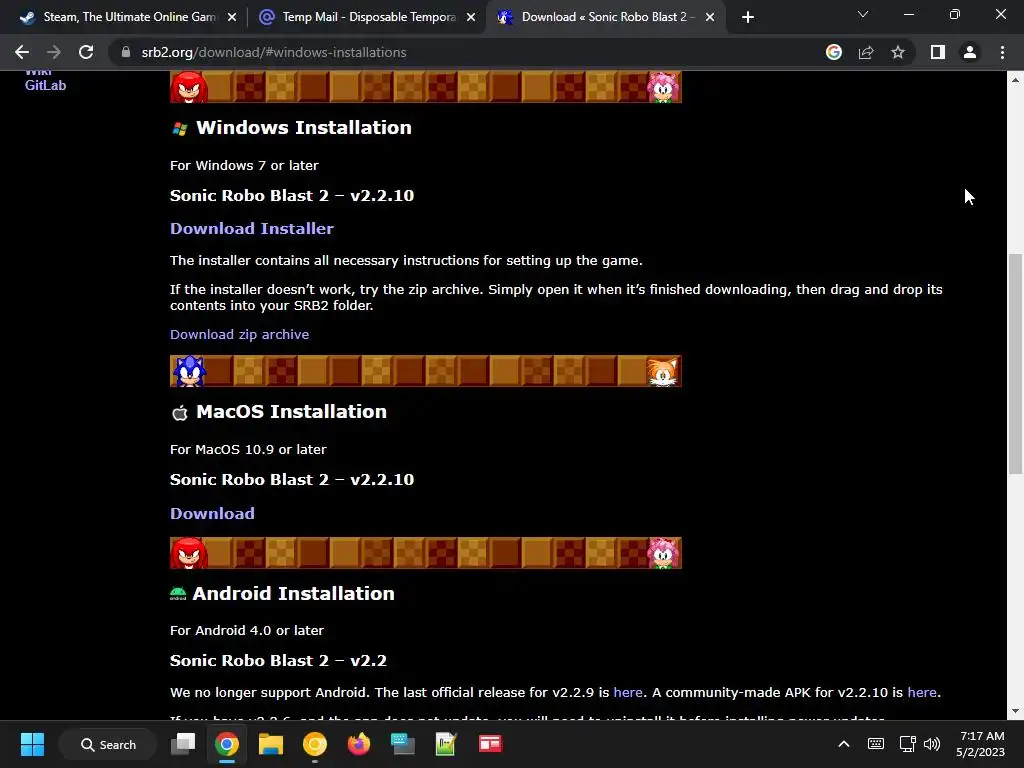
Task: Open the Google icon in address bar
Action: (x=833, y=52)
